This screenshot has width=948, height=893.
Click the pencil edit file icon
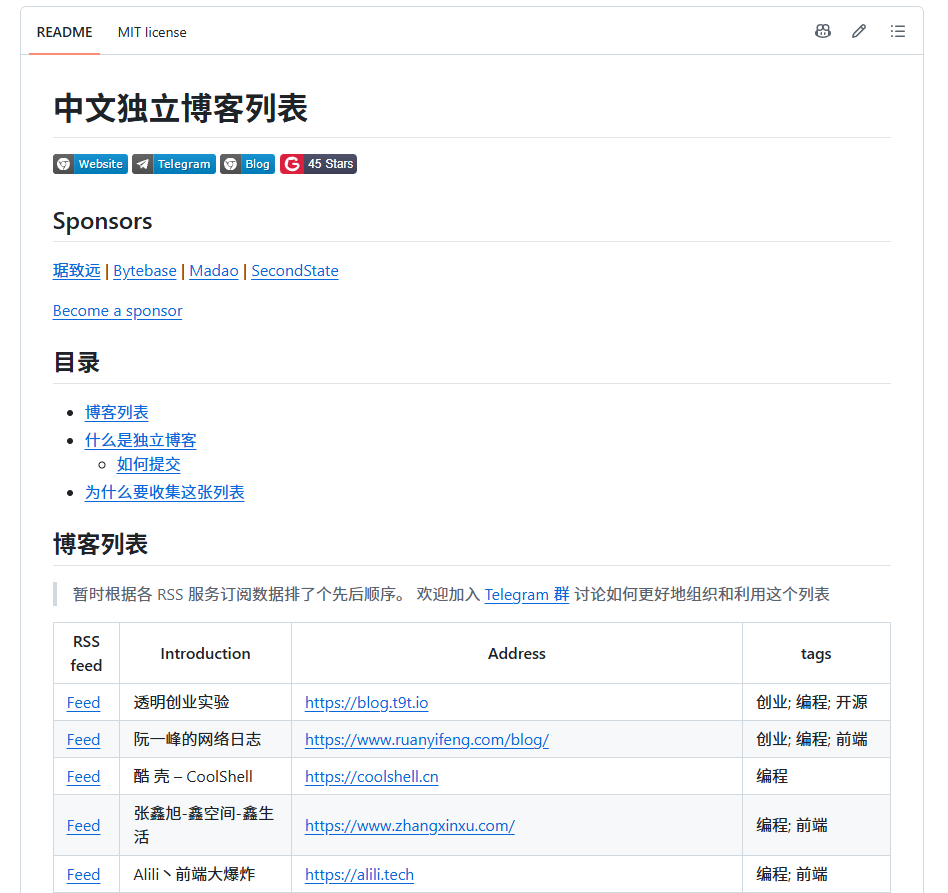859,31
